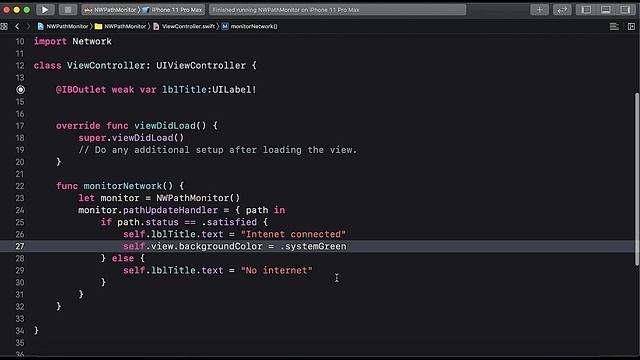Toggle the Inspectors panel visibility
The image size is (640, 360).
[625, 10]
